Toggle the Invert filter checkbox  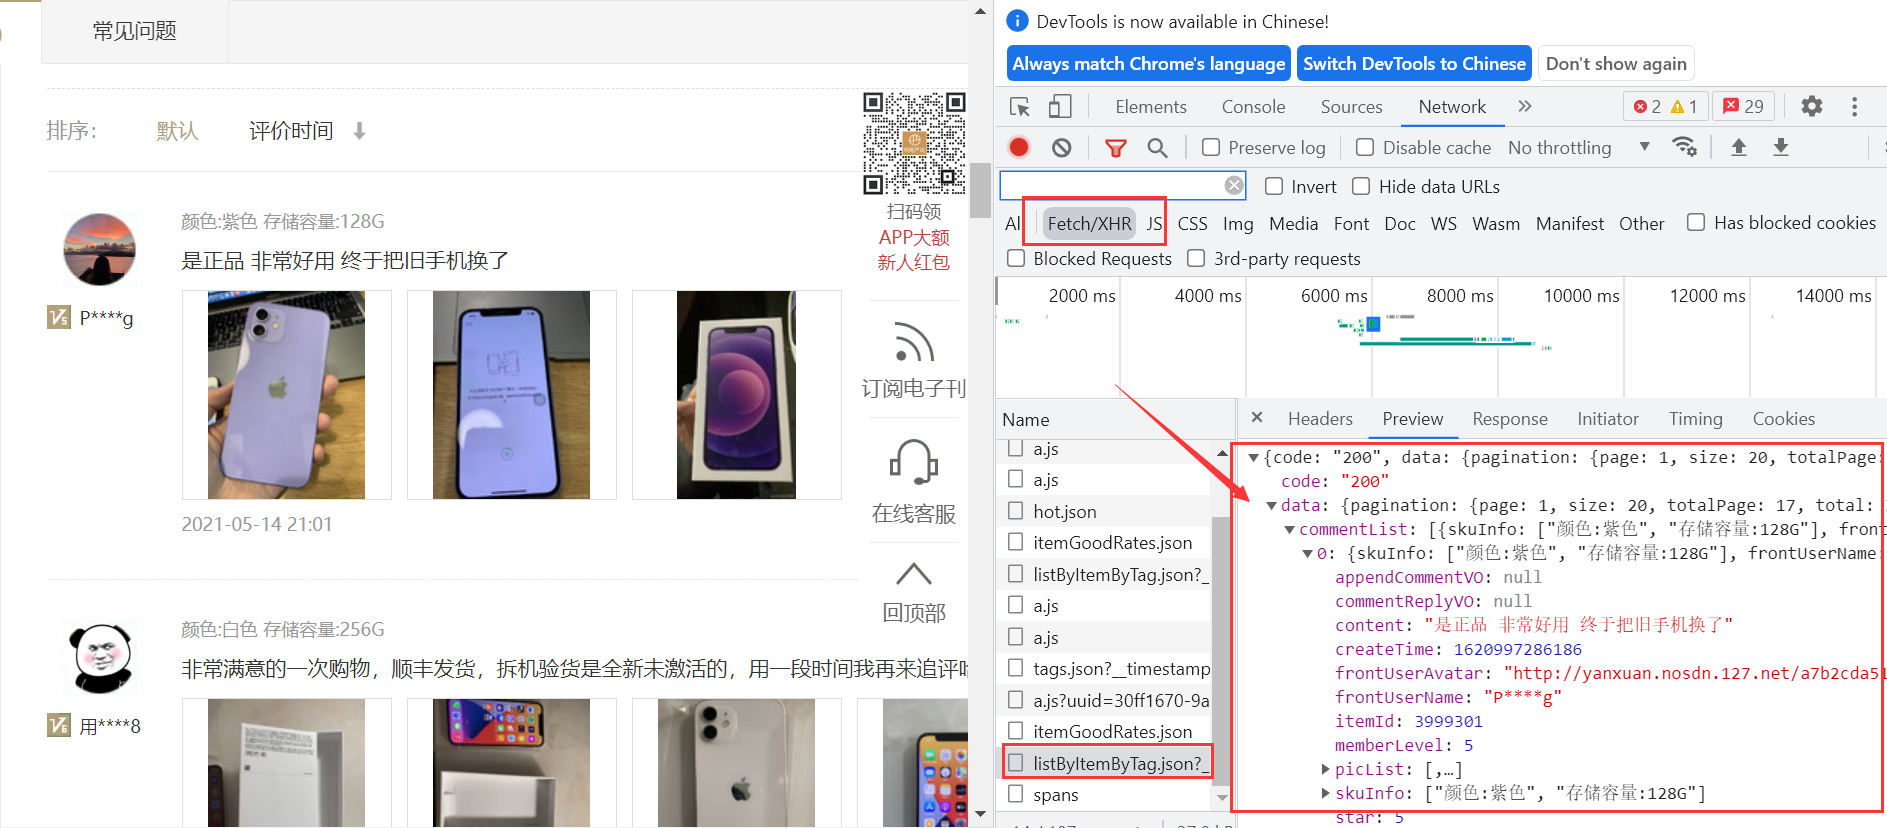pos(1274,186)
